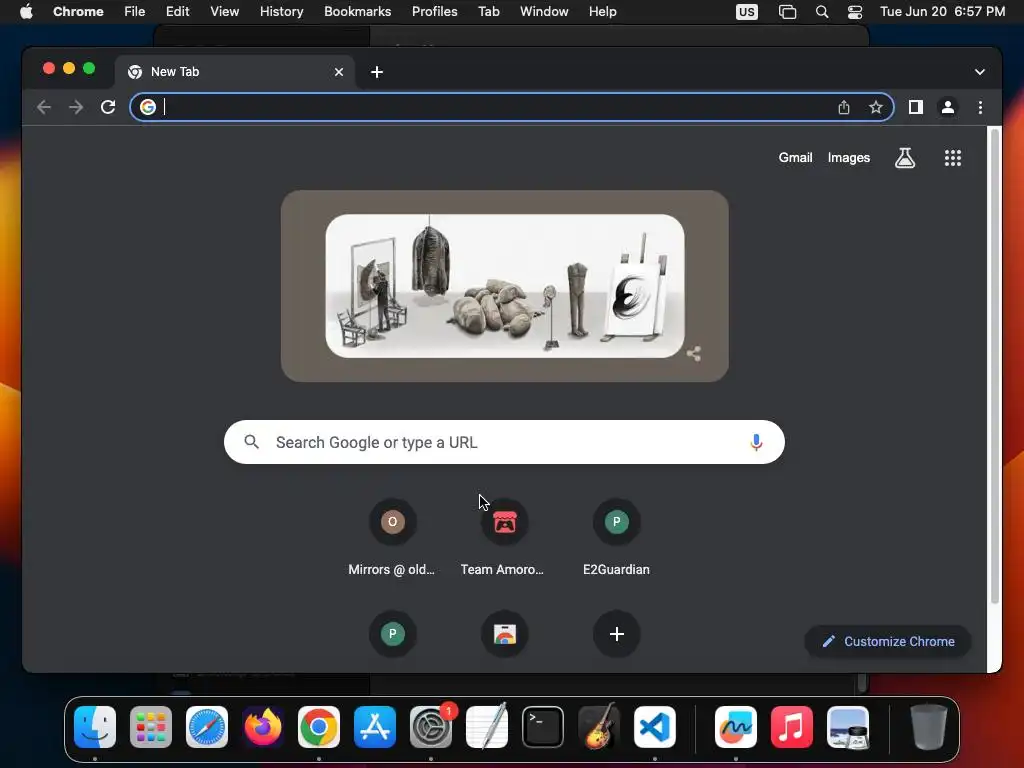The image size is (1024, 768).
Task: Open the date and time display
Action: [x=942, y=12]
